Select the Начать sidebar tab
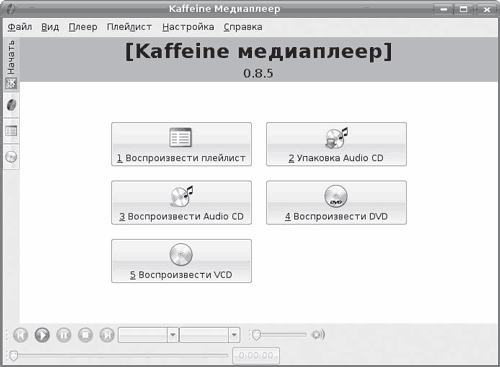500x367 pixels. click(11, 64)
